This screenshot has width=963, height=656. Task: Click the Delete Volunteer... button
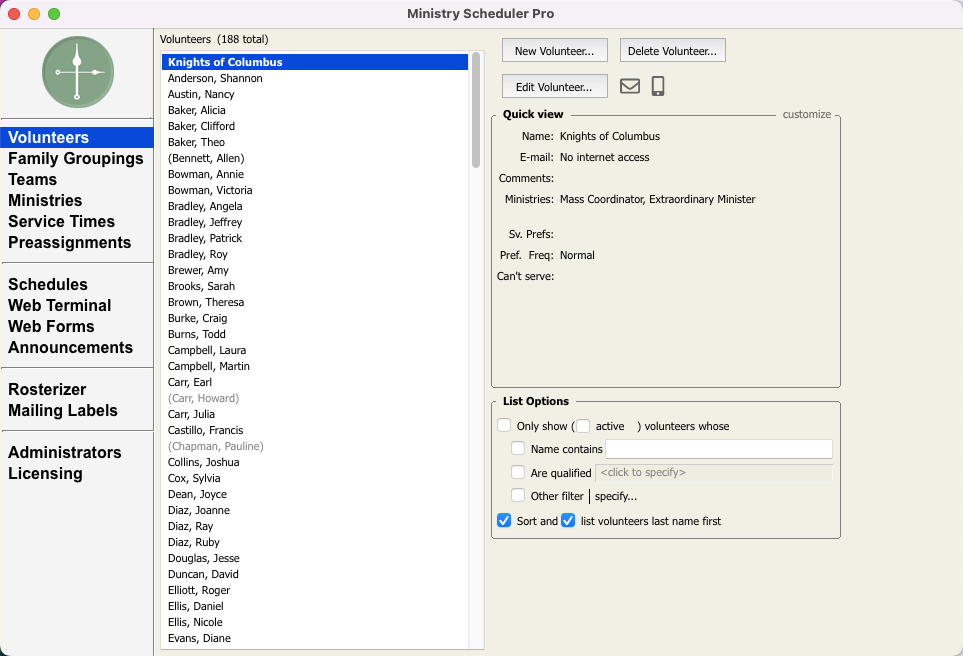673,50
